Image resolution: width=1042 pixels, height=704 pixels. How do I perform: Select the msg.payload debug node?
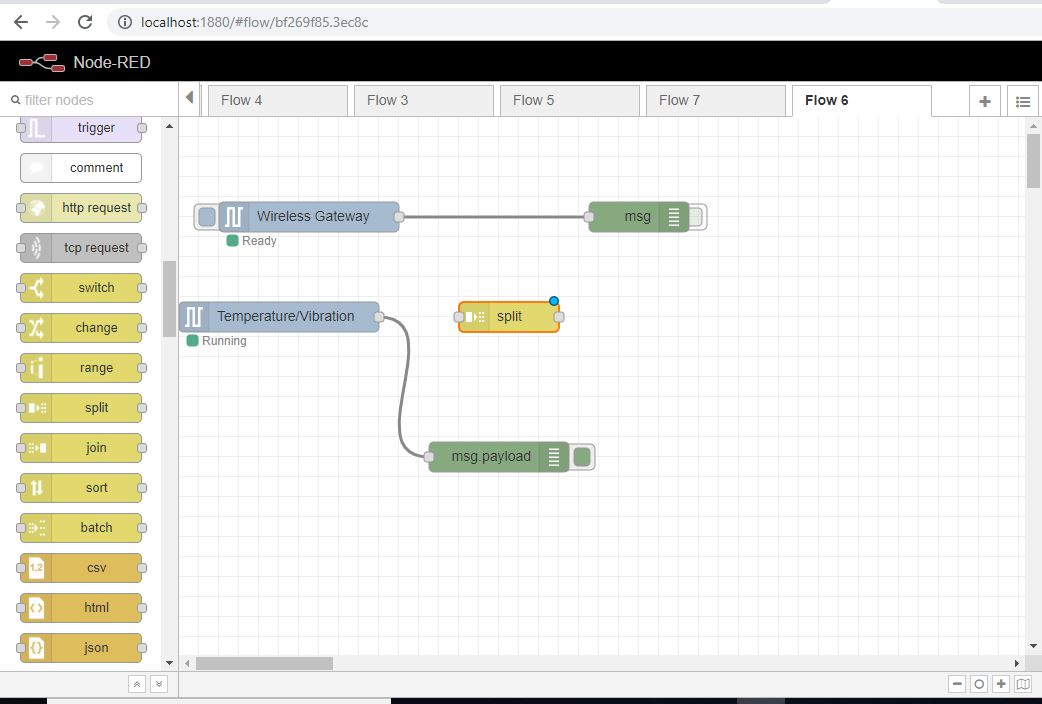point(498,457)
